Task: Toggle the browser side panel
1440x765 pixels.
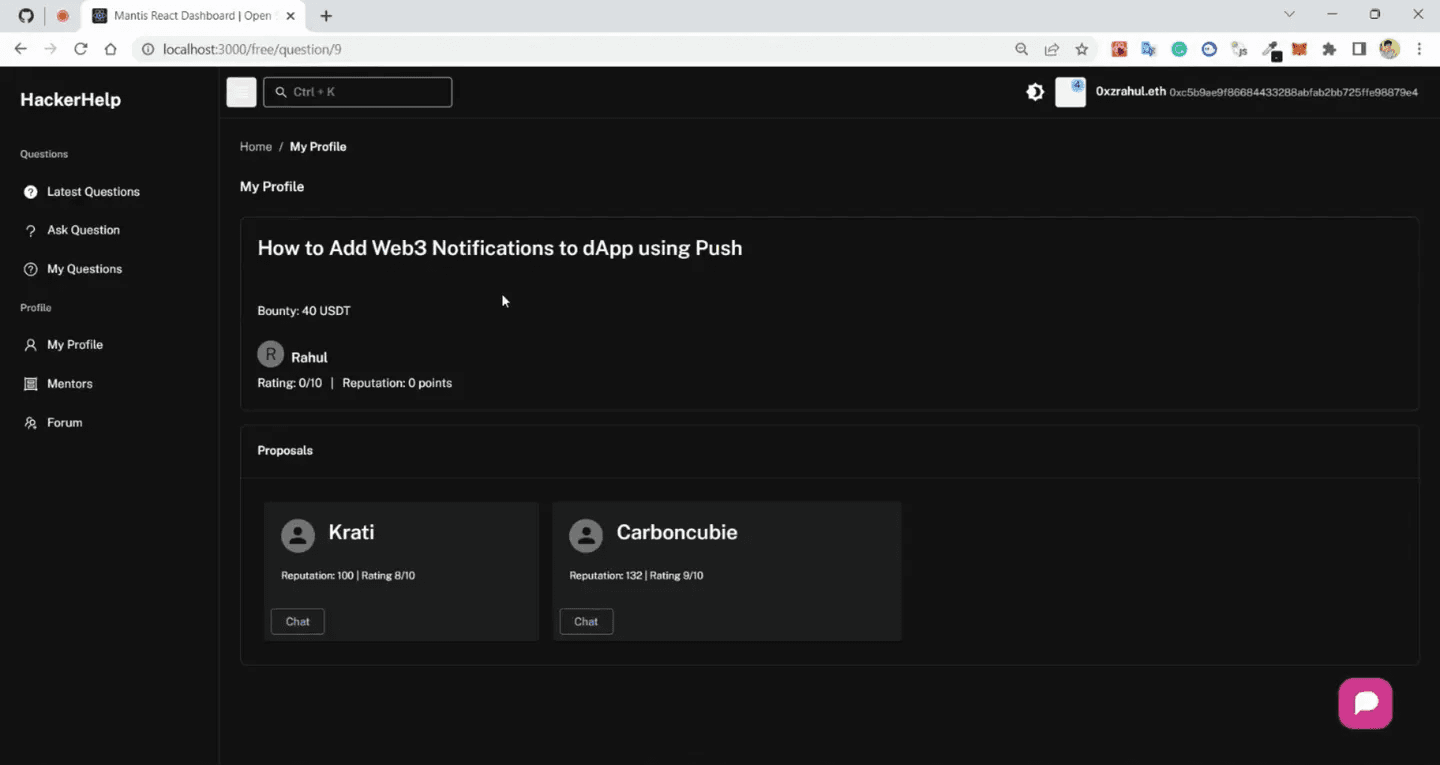Action: [1359, 49]
